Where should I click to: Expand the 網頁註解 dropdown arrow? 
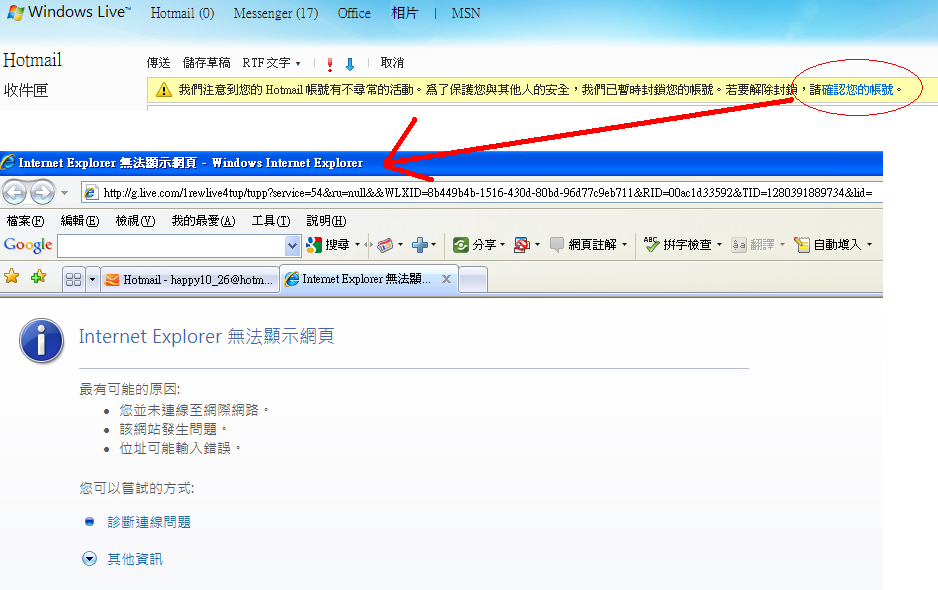tap(625, 245)
